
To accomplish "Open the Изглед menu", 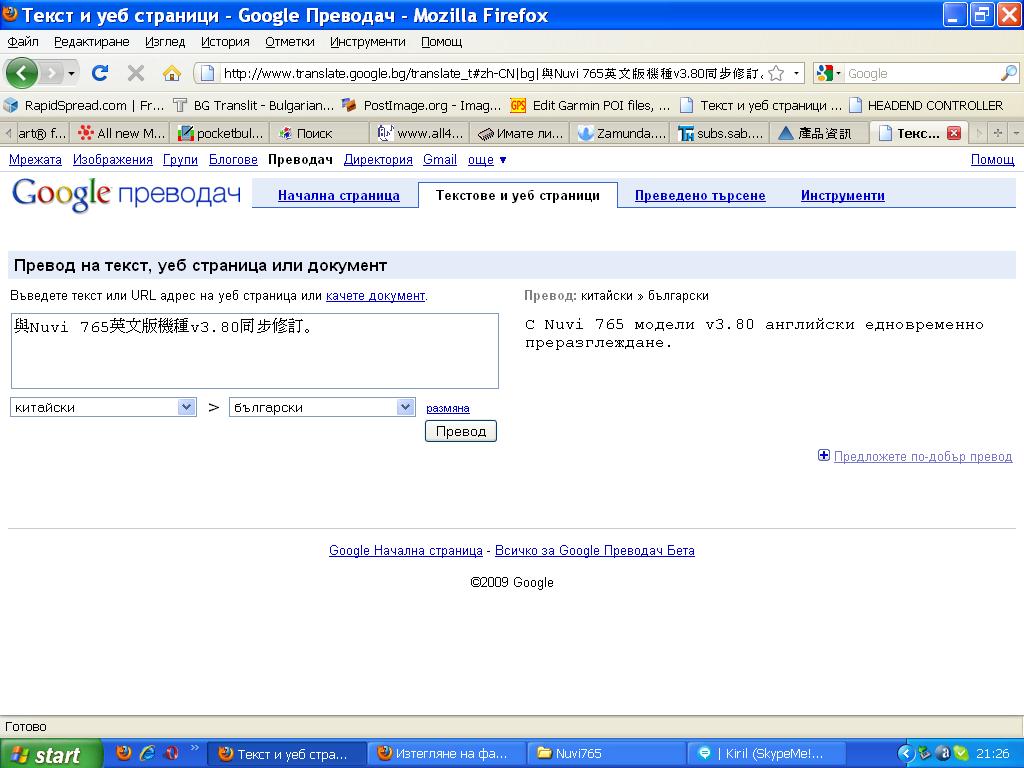I will pyautogui.click(x=165, y=42).
